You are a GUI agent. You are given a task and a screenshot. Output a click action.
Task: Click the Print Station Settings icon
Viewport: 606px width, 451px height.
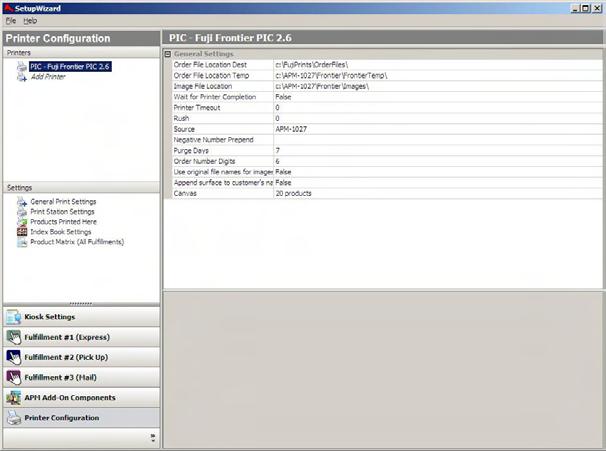point(22,212)
